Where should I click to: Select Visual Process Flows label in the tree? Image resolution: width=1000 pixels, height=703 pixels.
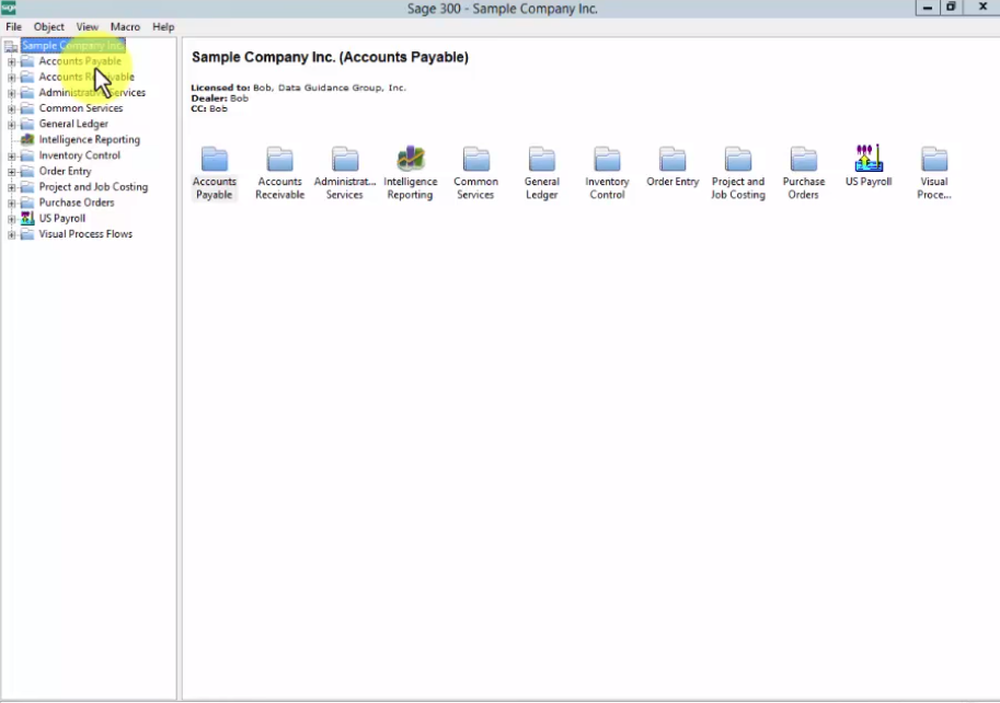[x=85, y=234]
